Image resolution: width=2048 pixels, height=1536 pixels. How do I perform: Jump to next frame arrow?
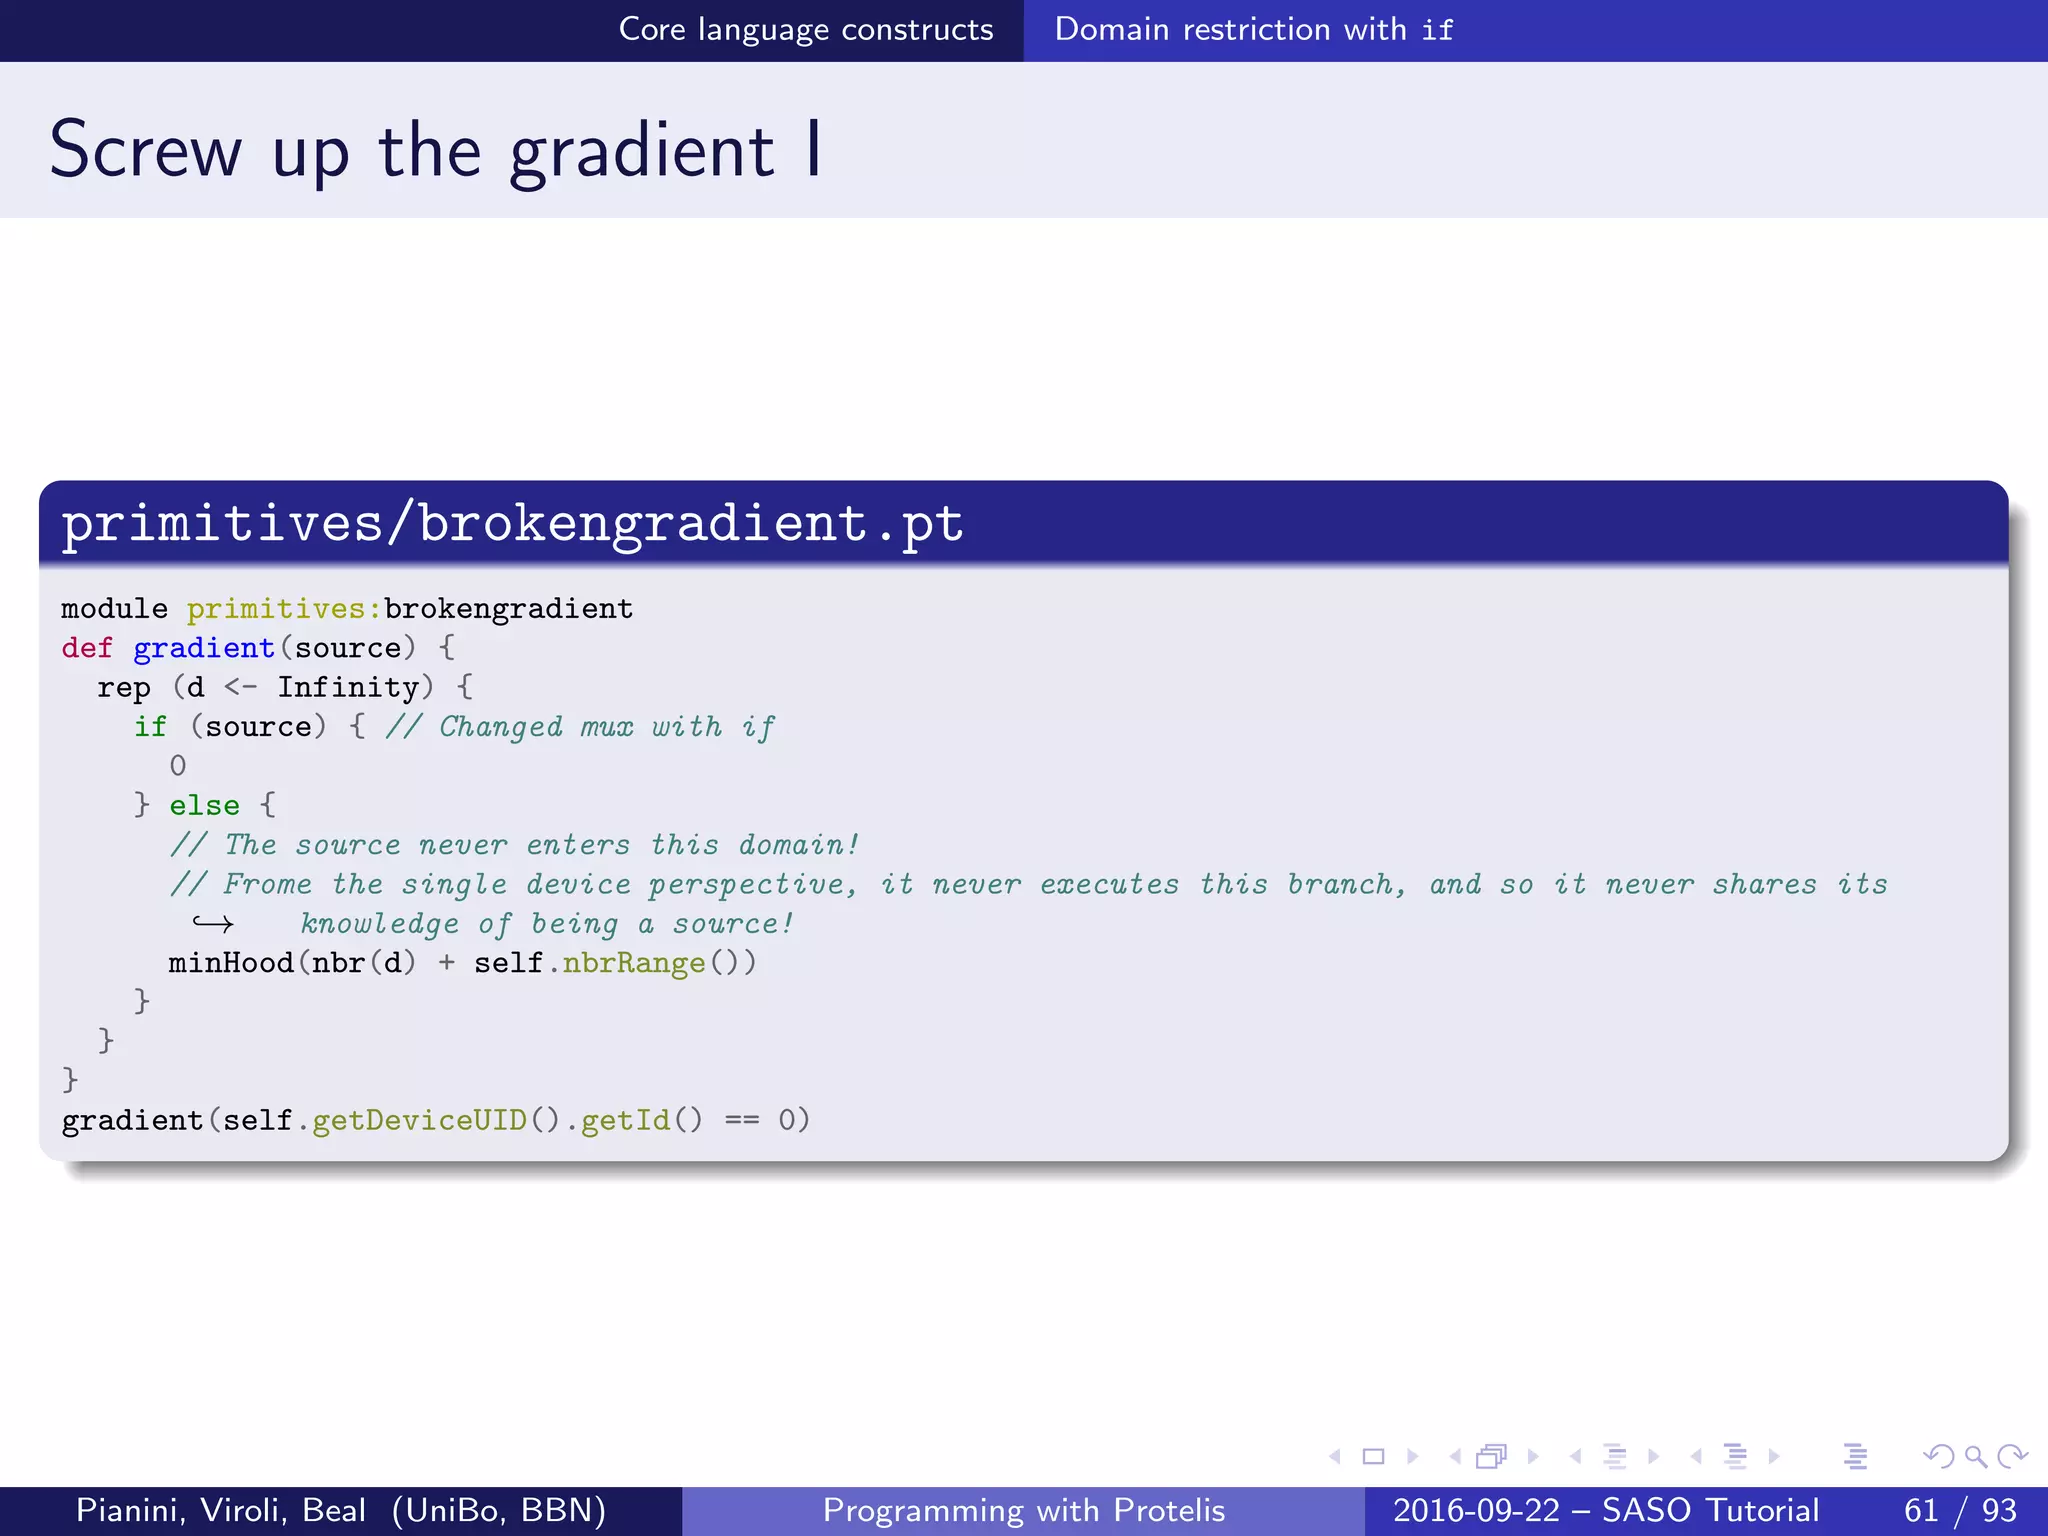pos(1533,1457)
